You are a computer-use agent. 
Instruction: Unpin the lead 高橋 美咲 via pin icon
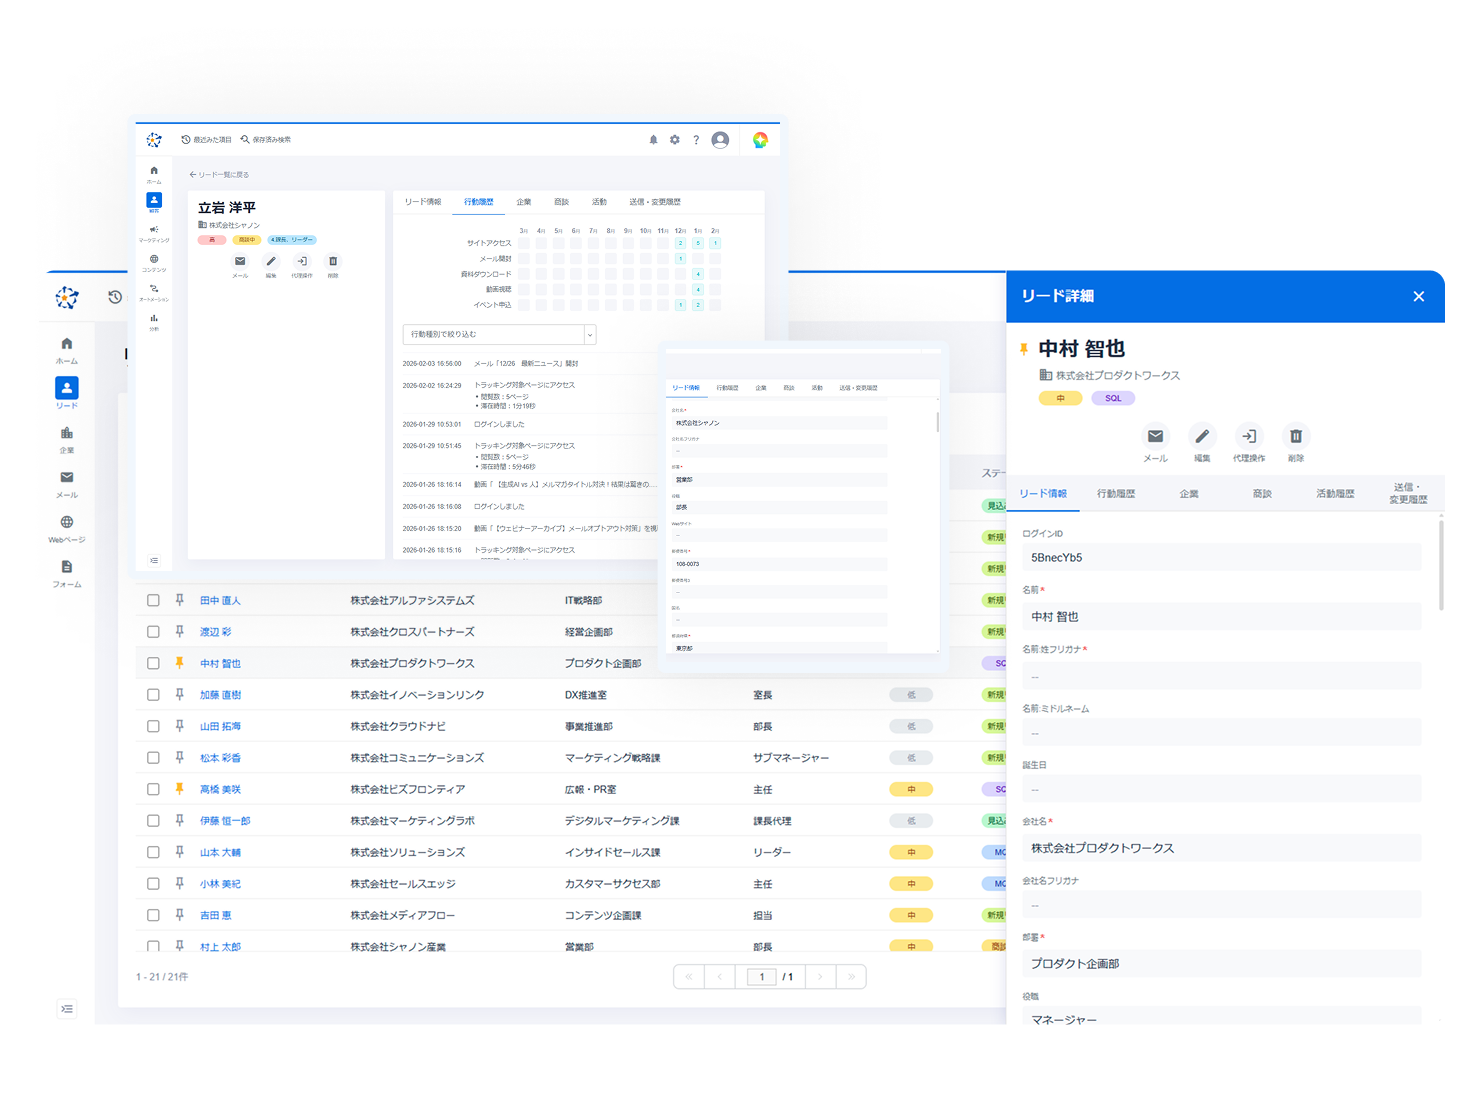tap(180, 789)
